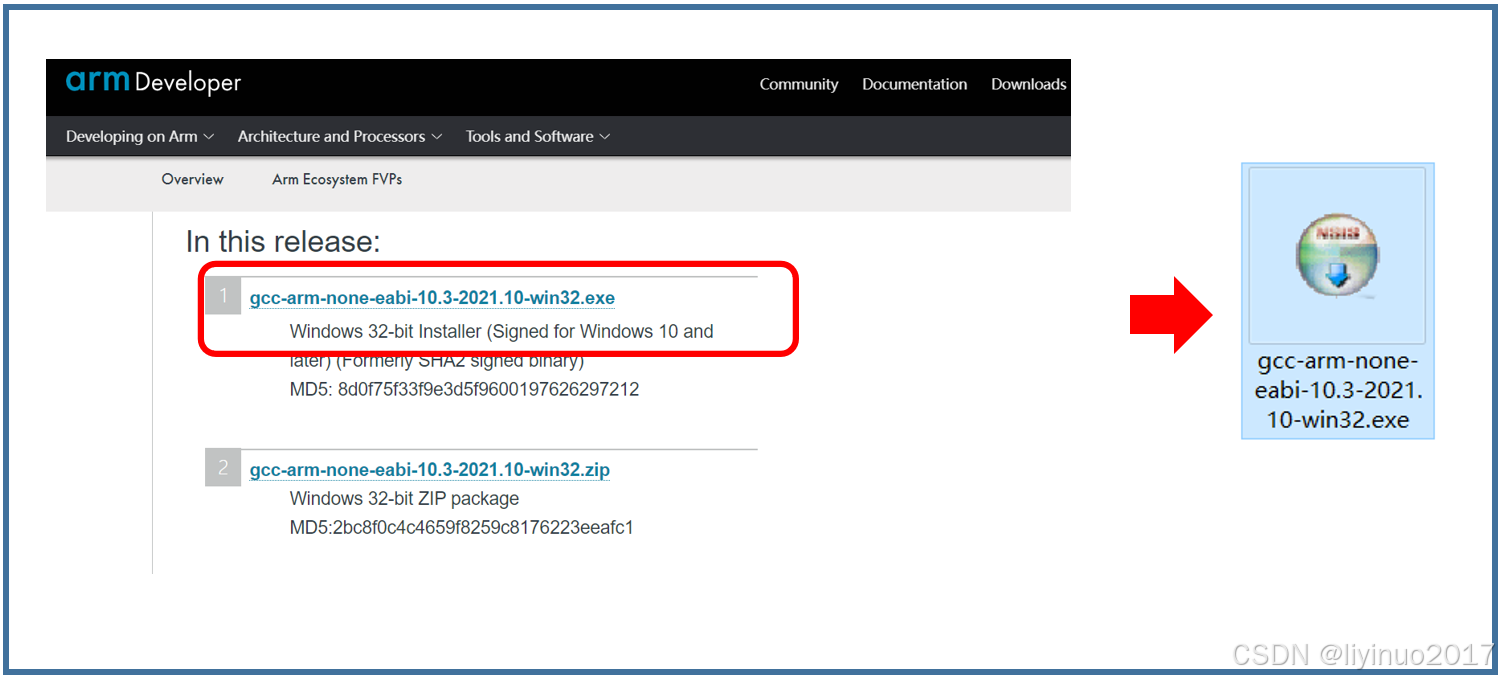Open the Downloads header link

(x=1029, y=84)
